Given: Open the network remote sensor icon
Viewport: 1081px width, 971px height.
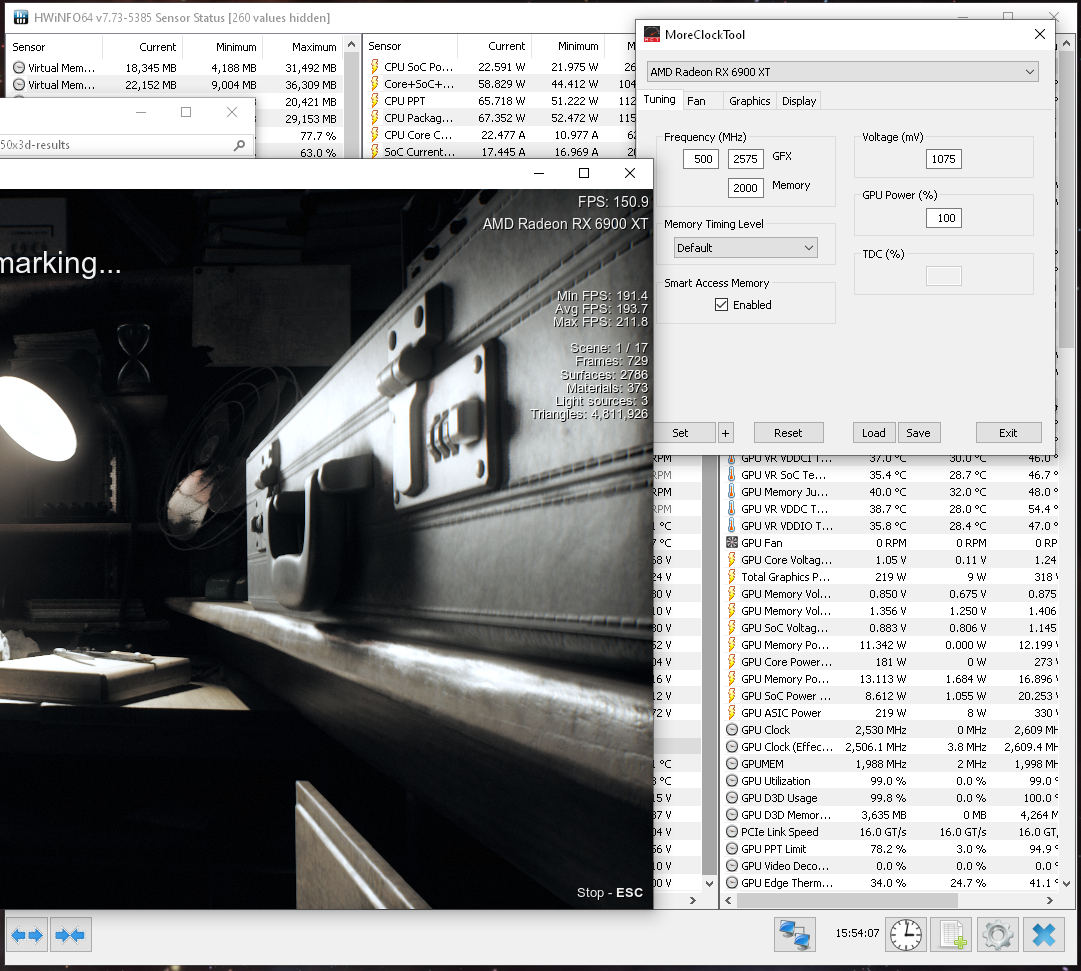Looking at the screenshot, I should [x=794, y=934].
